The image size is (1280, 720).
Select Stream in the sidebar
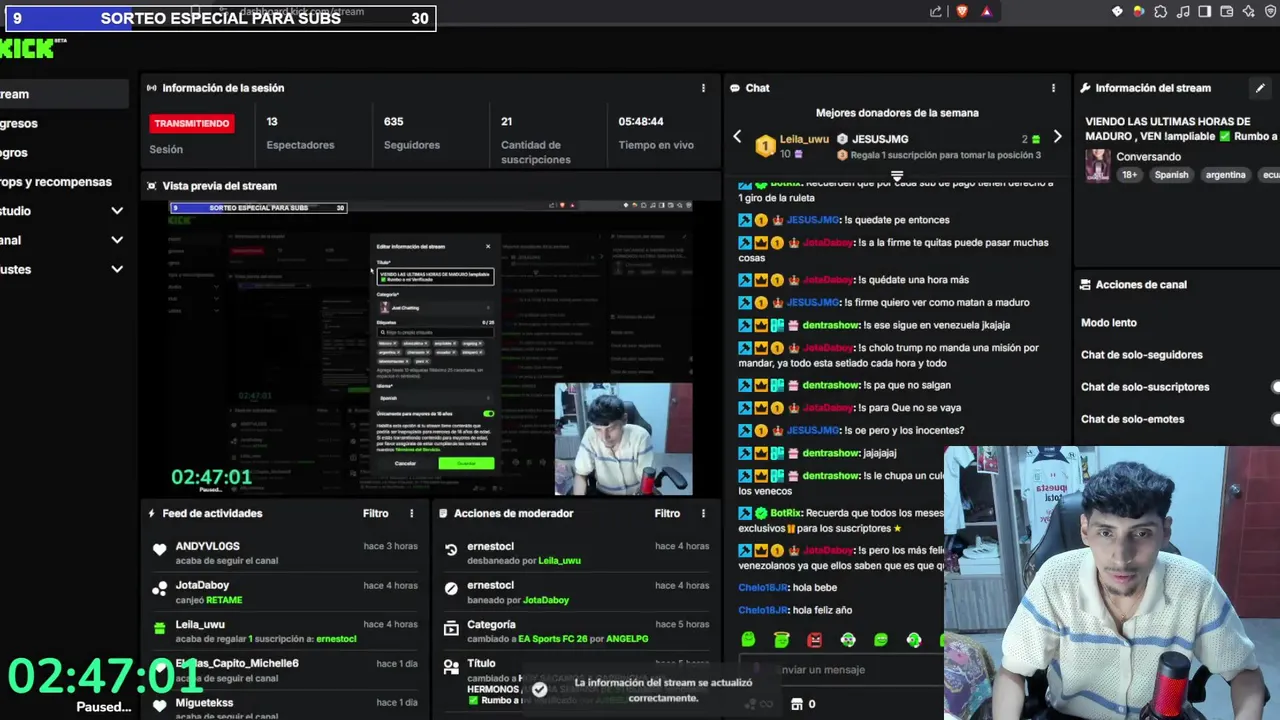pyautogui.click(x=64, y=94)
